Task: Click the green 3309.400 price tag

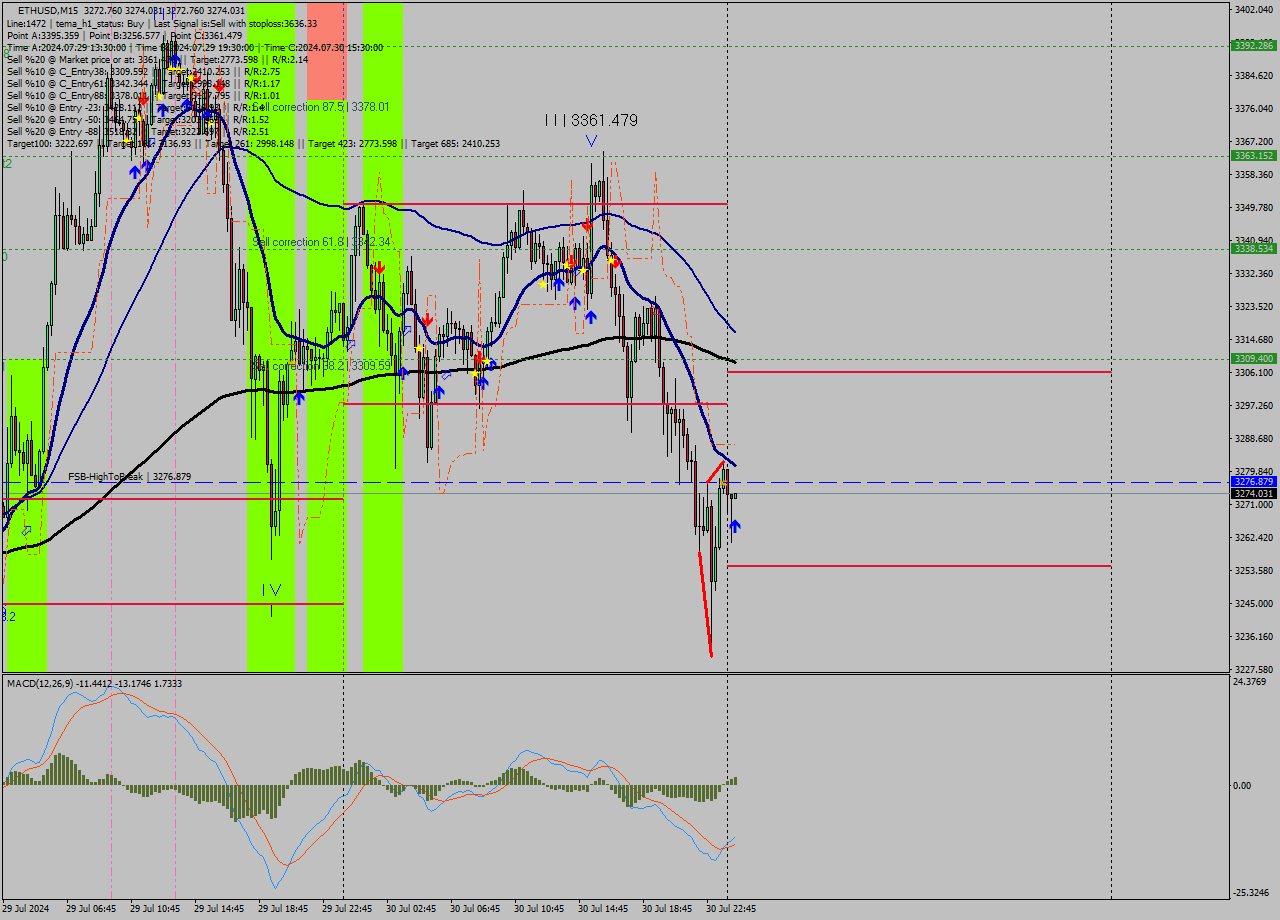Action: (1254, 358)
